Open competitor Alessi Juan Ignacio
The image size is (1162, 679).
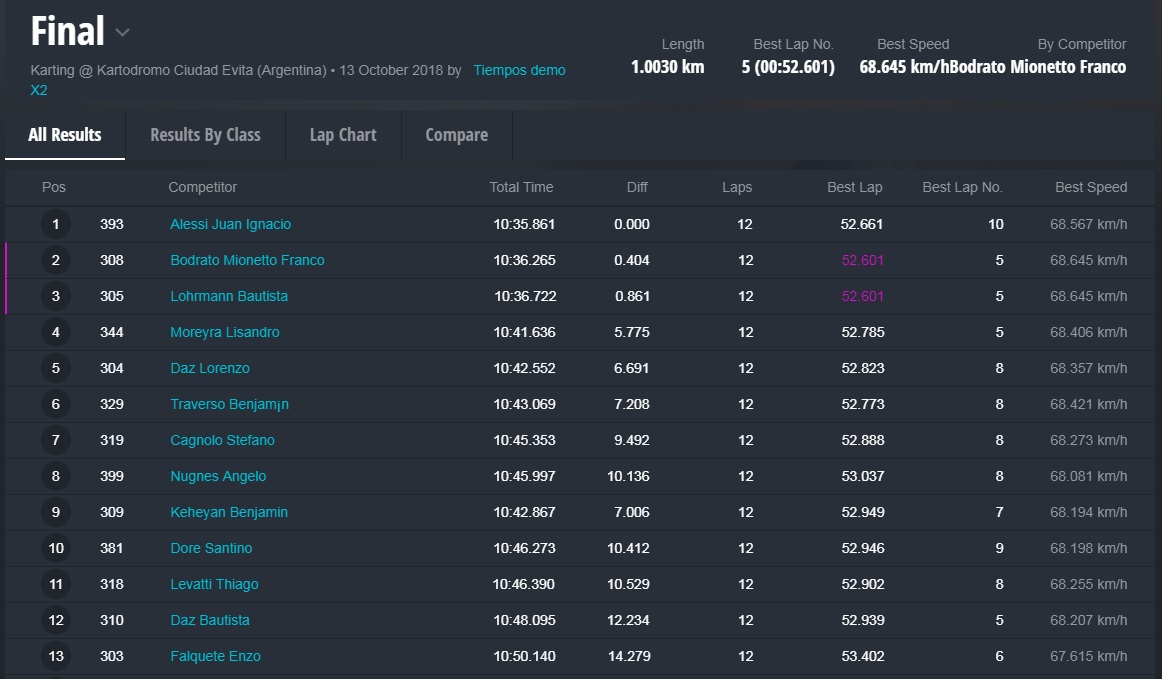coord(230,225)
